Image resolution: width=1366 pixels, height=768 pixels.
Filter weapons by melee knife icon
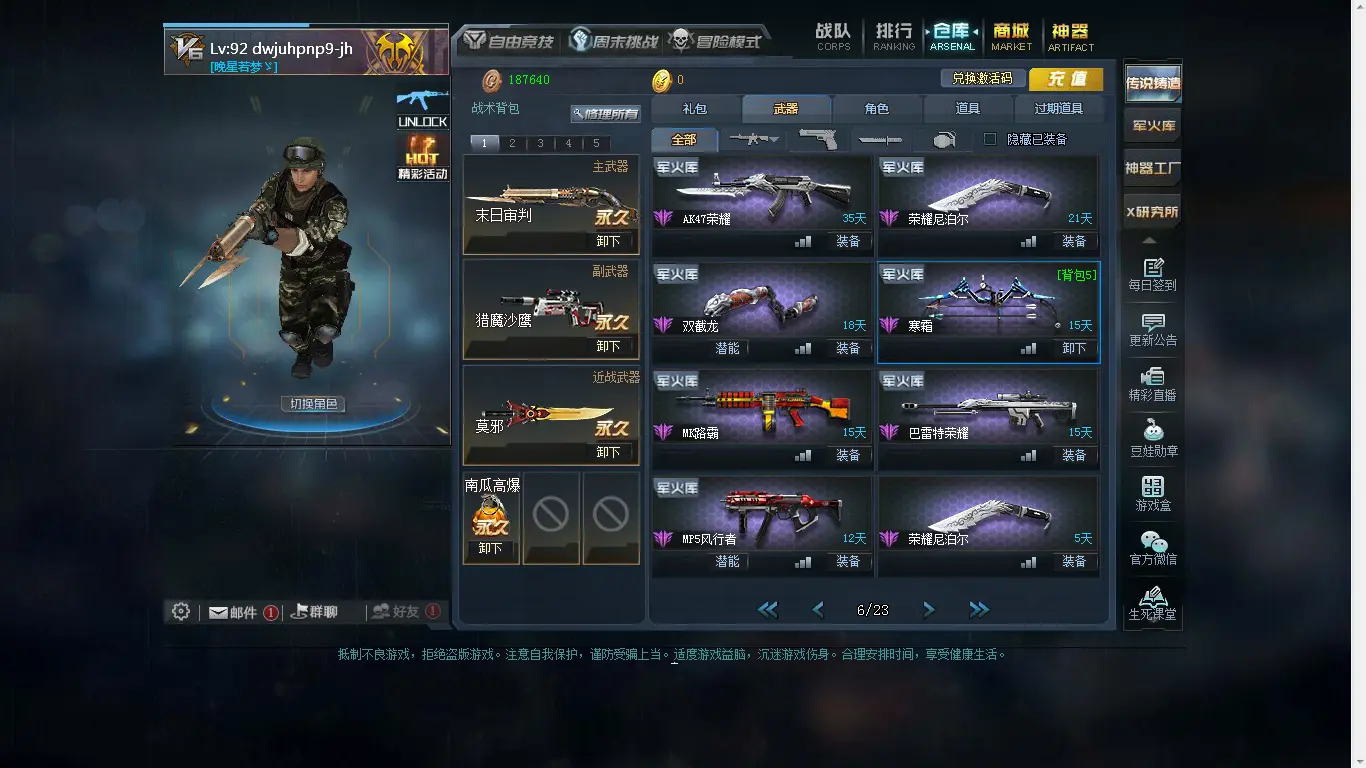(880, 140)
